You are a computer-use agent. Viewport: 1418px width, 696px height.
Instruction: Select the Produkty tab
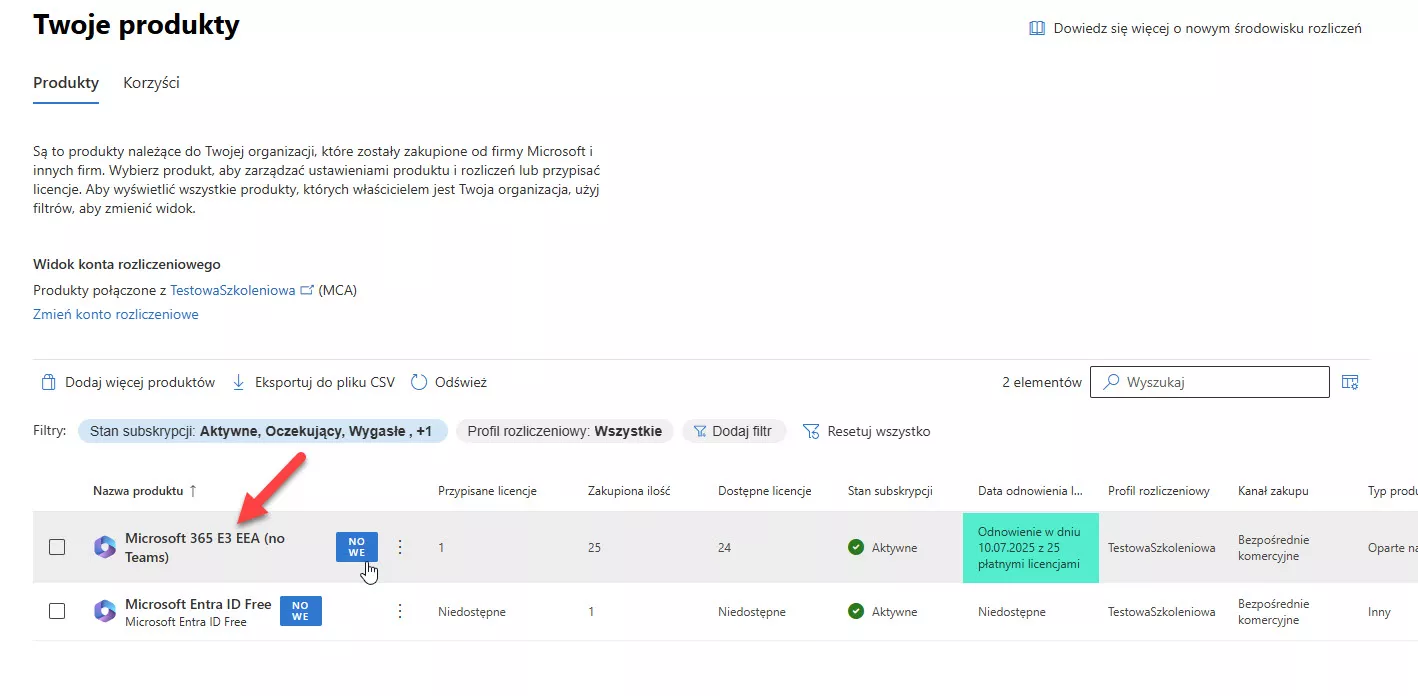pyautogui.click(x=66, y=83)
